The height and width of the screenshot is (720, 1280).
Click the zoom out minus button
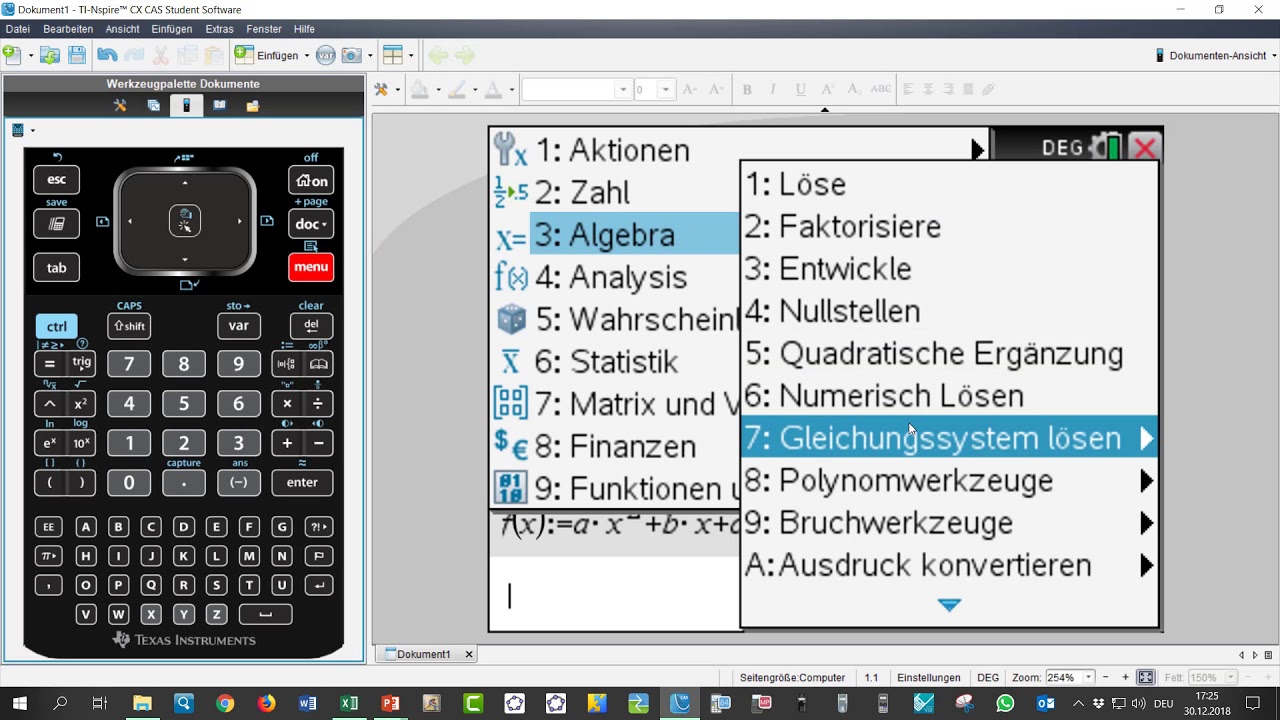pos(1106,677)
